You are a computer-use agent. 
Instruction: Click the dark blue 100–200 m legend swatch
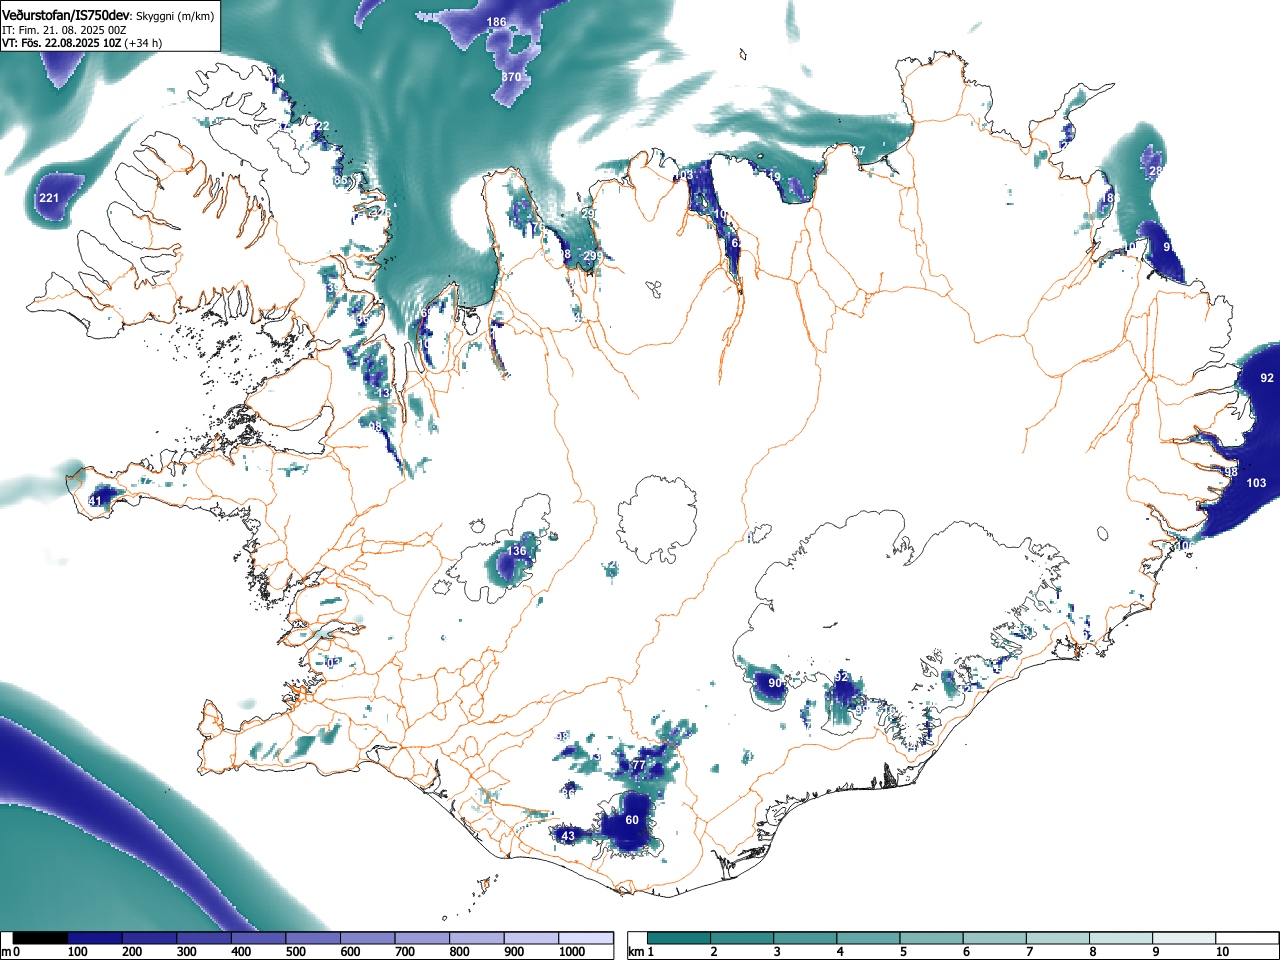tap(95, 938)
